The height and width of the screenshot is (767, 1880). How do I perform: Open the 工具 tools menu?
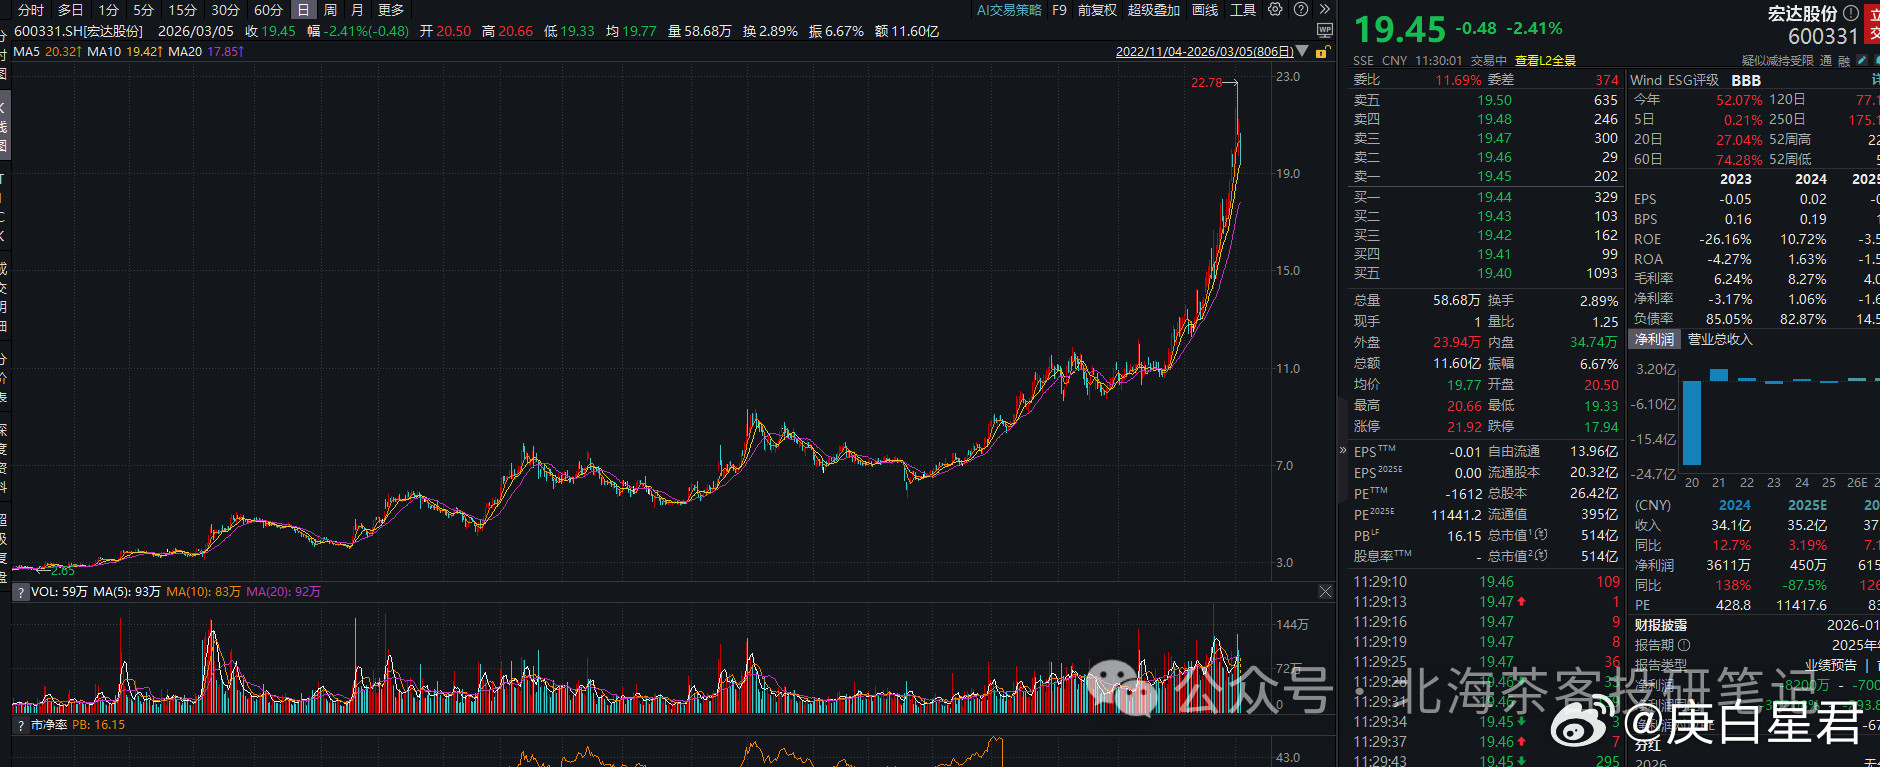point(1243,10)
